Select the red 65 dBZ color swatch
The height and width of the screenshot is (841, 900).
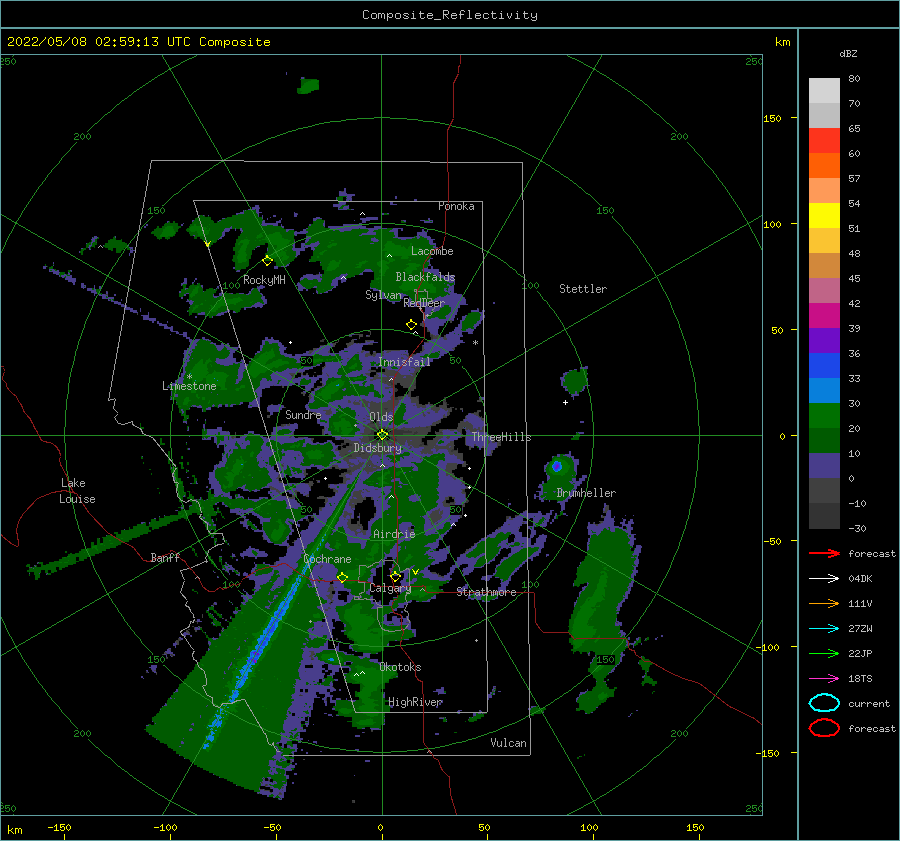click(824, 140)
